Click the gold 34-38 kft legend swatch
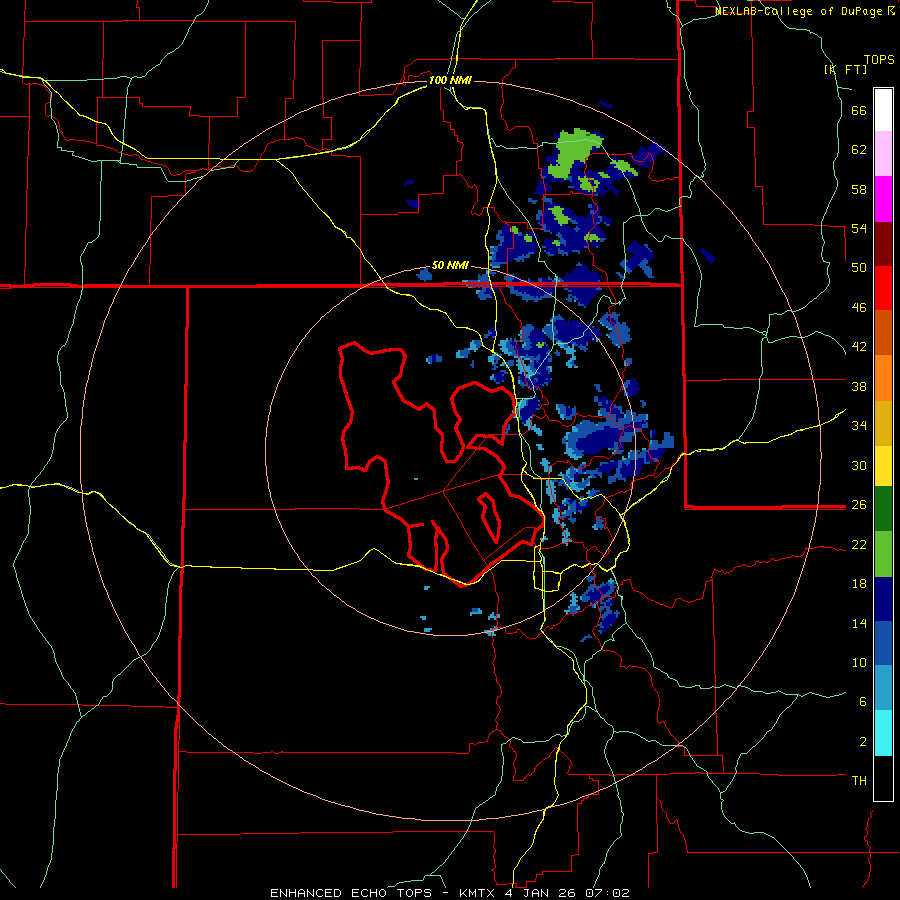This screenshot has width=900, height=900. coord(883,423)
